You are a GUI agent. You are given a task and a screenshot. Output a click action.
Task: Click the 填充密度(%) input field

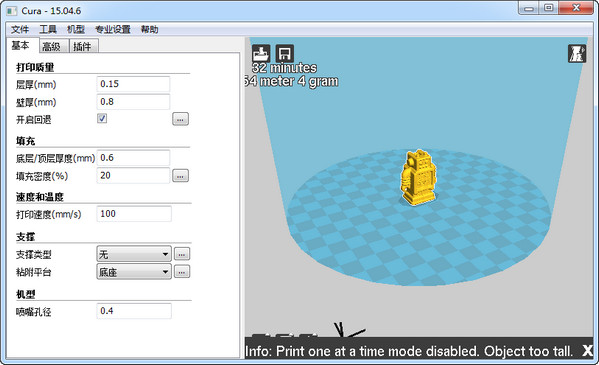[133, 176]
